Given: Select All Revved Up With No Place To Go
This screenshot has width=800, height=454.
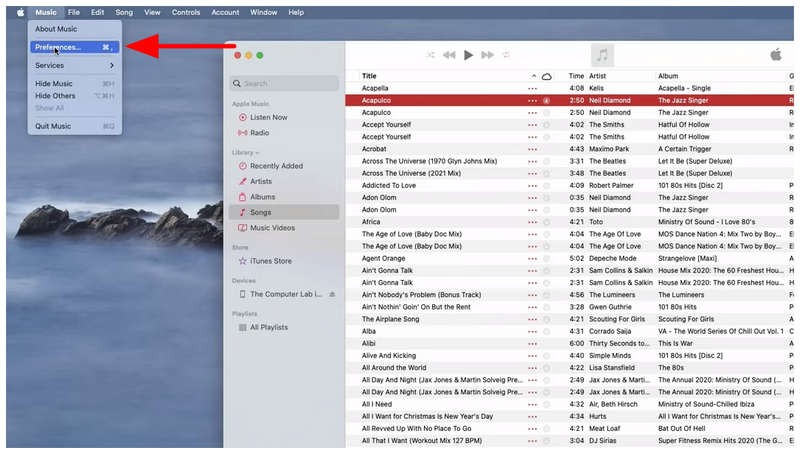Looking at the screenshot, I should click(x=569, y=428).
